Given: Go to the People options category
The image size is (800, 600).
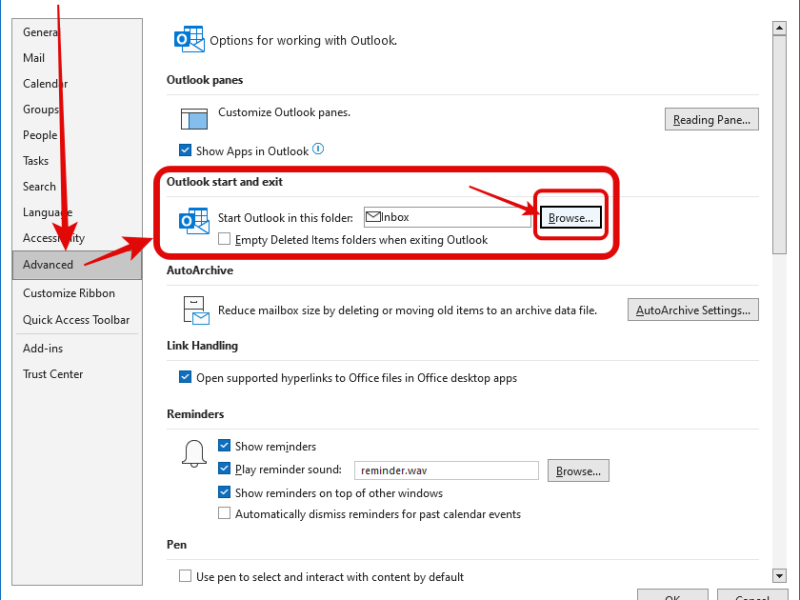Looking at the screenshot, I should (77, 135).
